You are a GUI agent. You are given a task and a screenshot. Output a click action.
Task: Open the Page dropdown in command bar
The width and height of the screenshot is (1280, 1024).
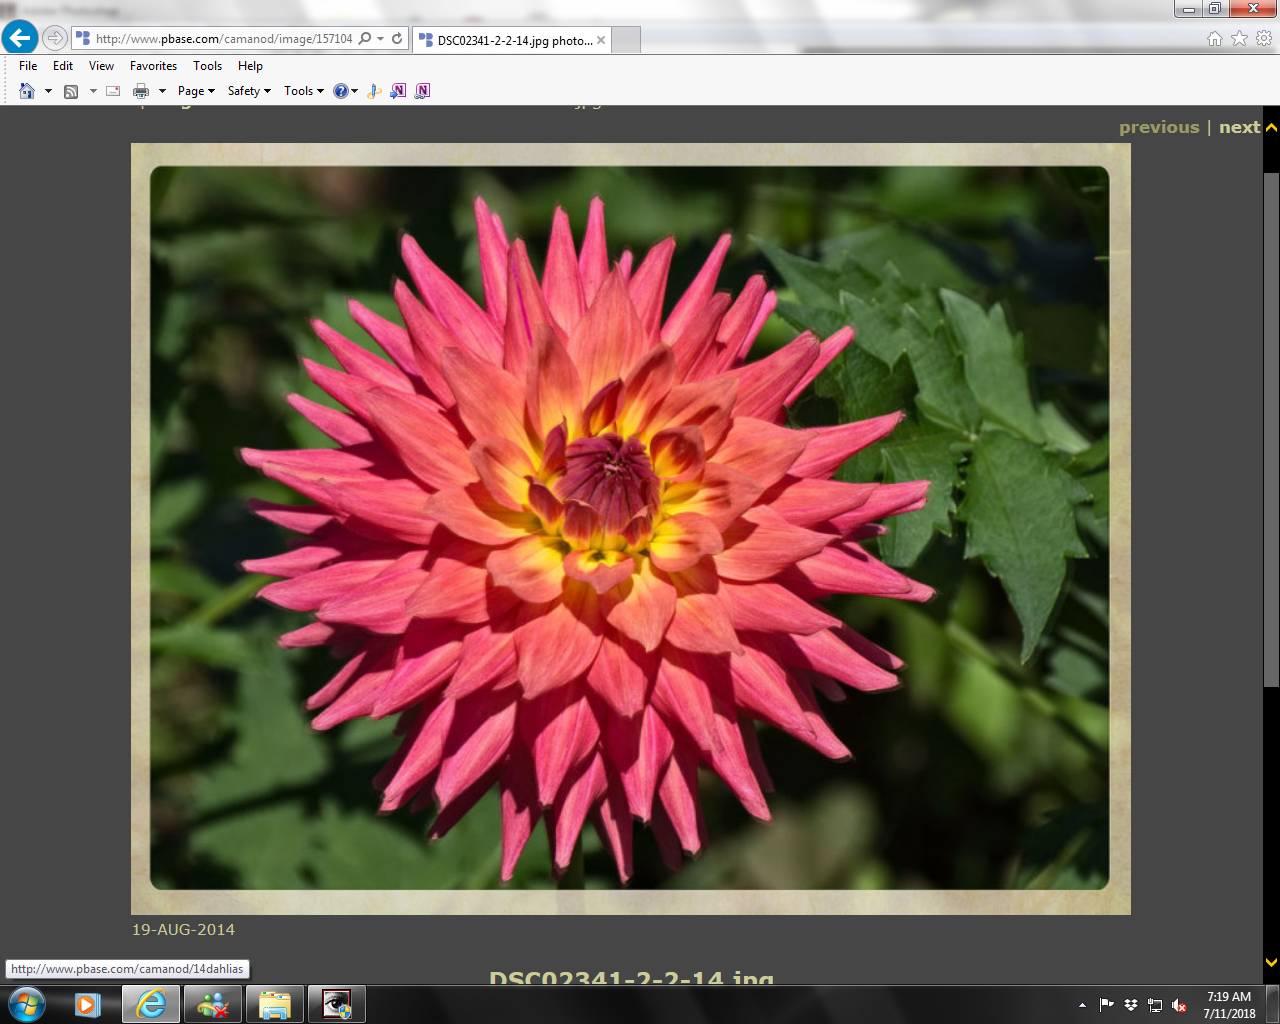pos(196,91)
